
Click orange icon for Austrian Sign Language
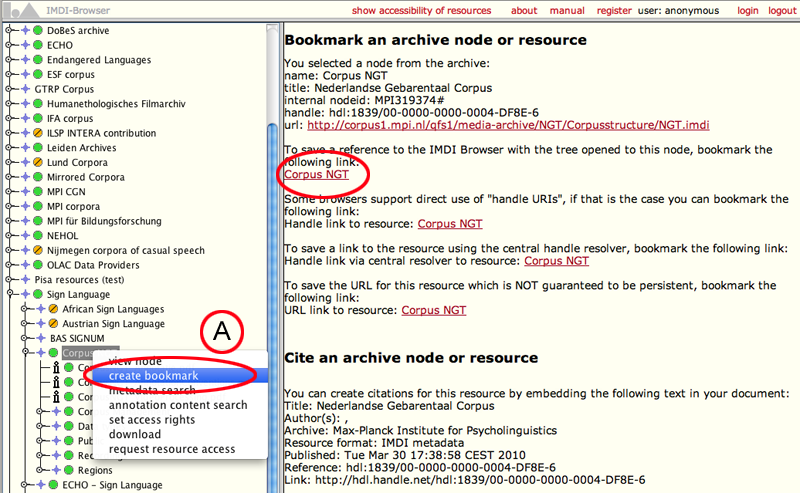click(53, 324)
